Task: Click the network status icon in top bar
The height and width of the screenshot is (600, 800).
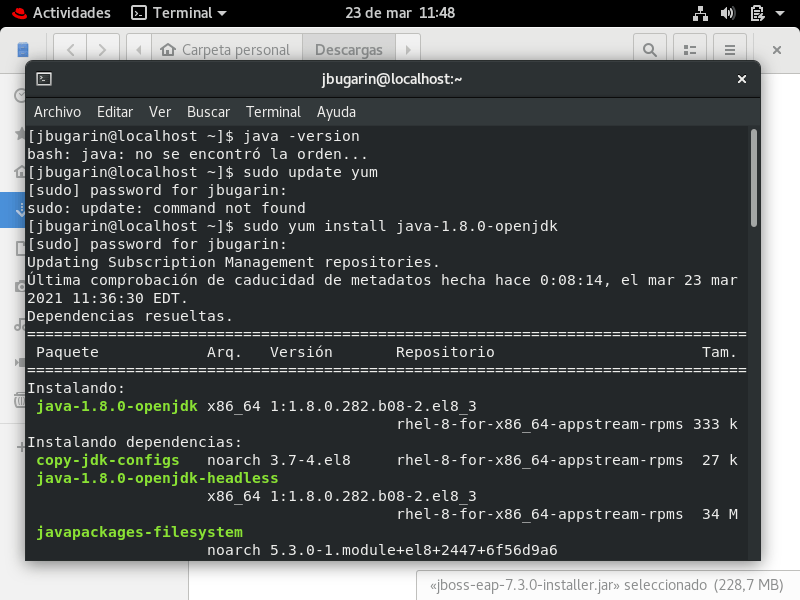Action: click(700, 14)
